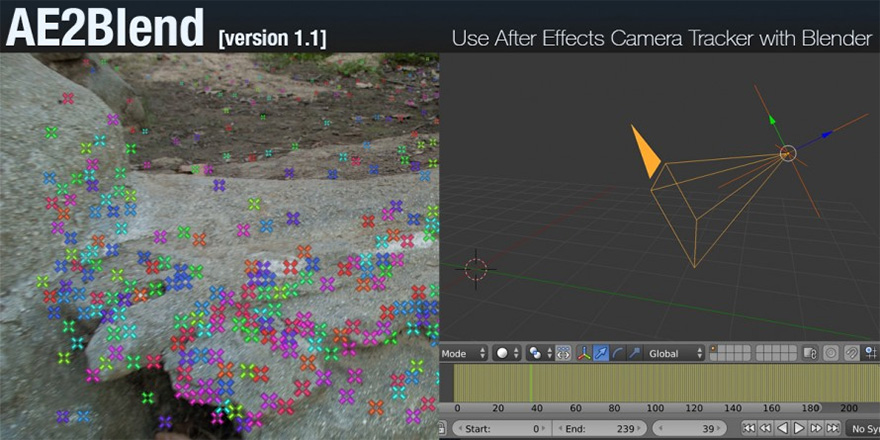The width and height of the screenshot is (880, 440).
Task: Open the Global transform orientation dropdown
Action: coord(674,354)
